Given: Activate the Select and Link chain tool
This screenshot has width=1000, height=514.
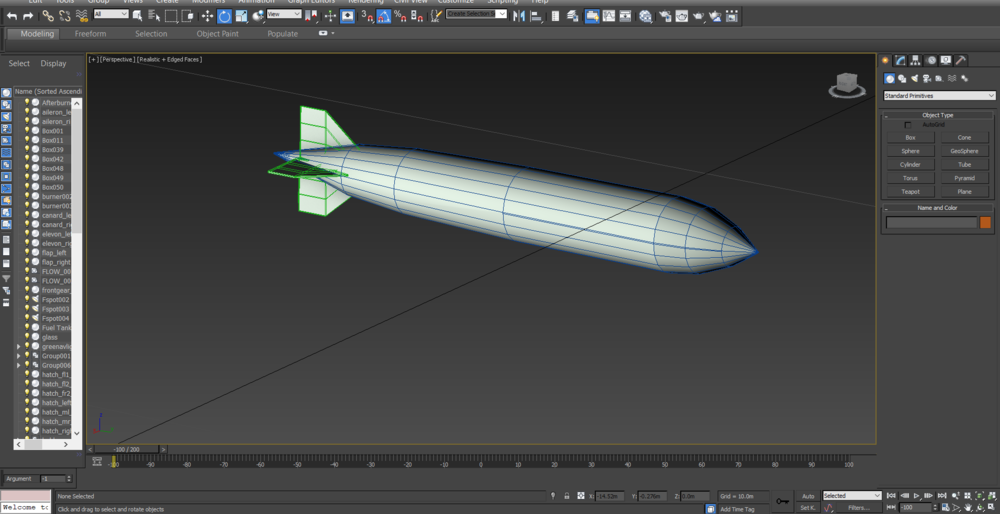Looking at the screenshot, I should [x=48, y=16].
